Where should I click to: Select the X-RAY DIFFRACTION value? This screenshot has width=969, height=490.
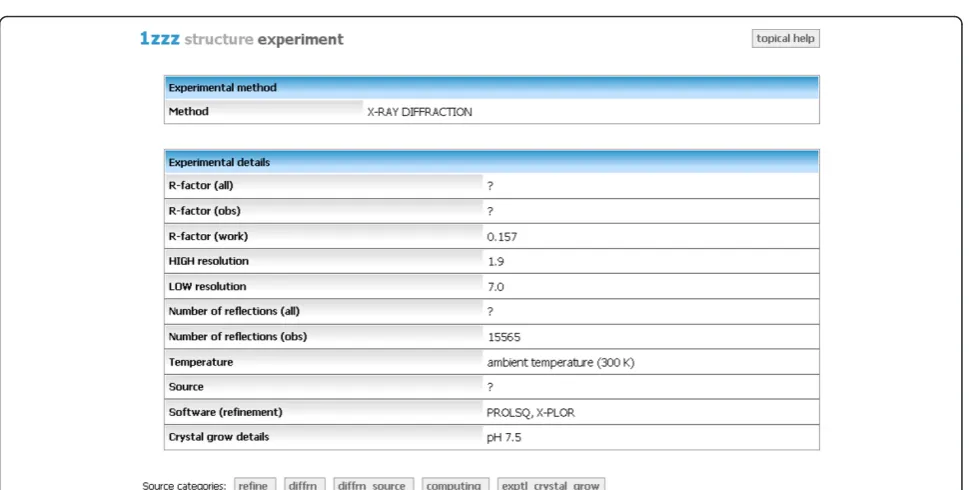click(x=420, y=112)
